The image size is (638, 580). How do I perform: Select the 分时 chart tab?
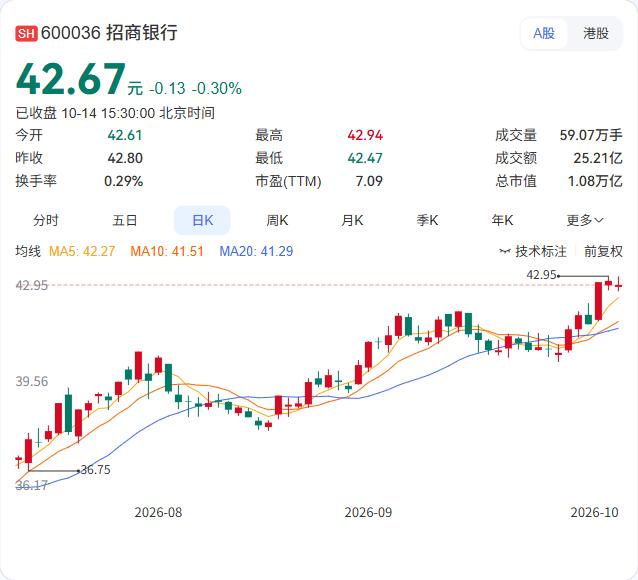click(x=46, y=221)
